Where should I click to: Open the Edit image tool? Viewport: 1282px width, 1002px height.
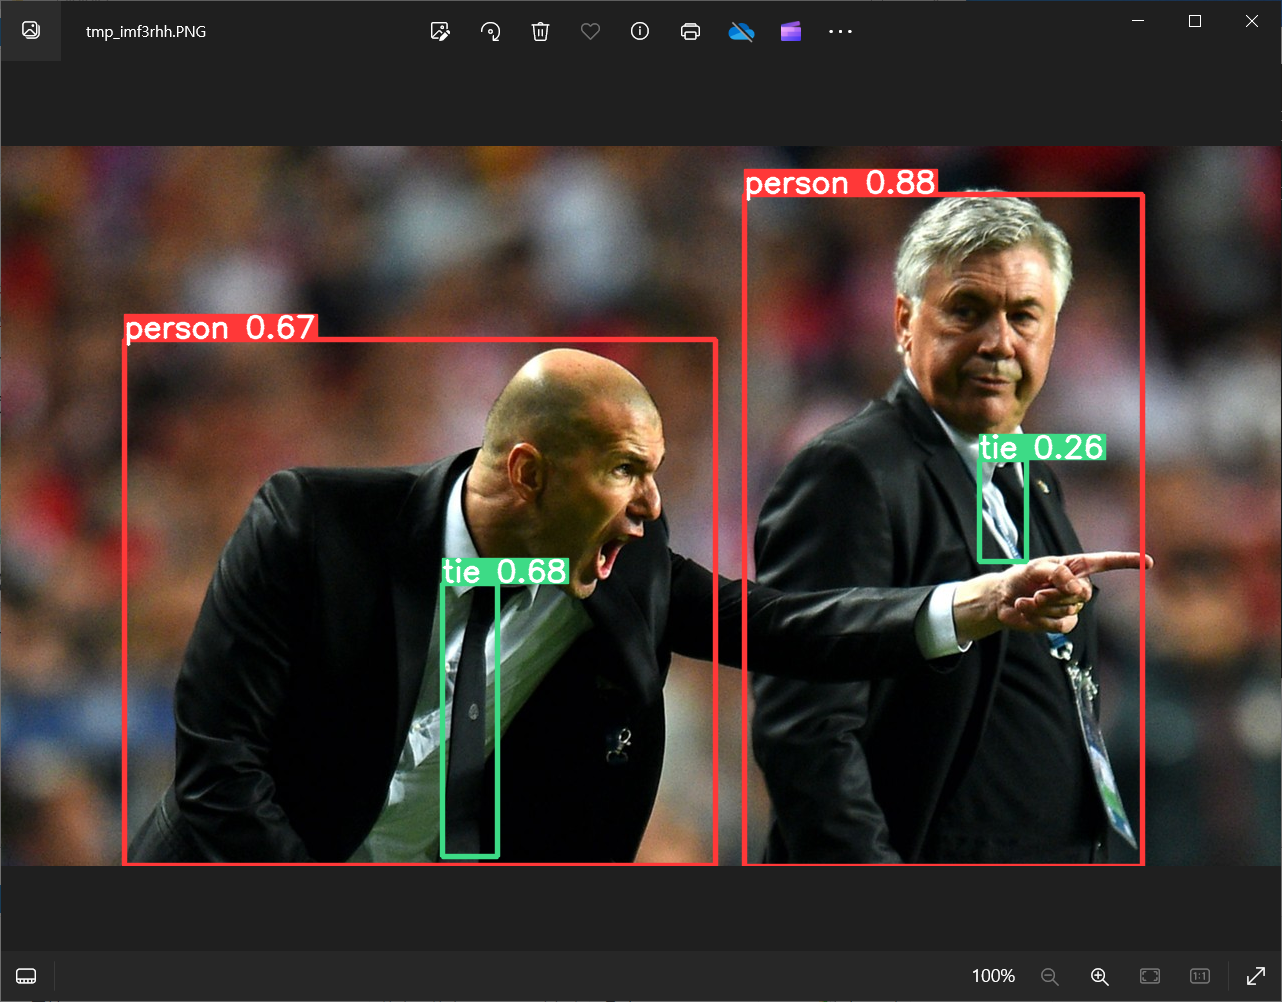point(440,31)
